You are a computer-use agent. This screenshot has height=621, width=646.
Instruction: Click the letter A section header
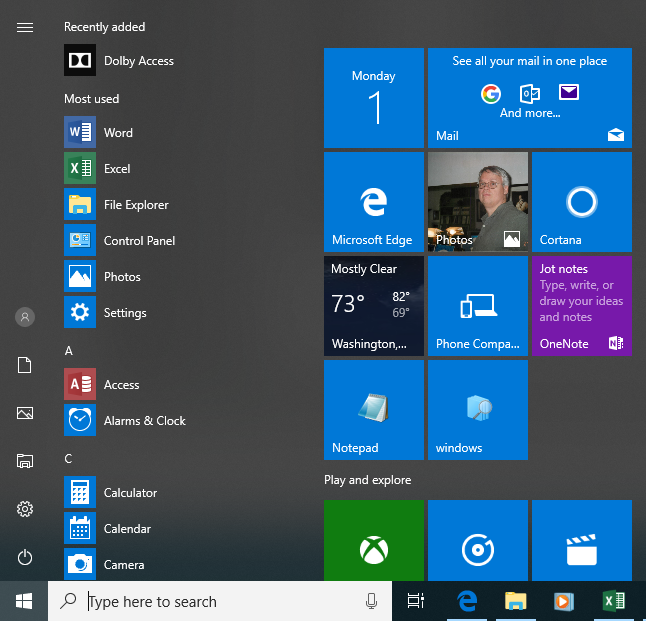[69, 351]
